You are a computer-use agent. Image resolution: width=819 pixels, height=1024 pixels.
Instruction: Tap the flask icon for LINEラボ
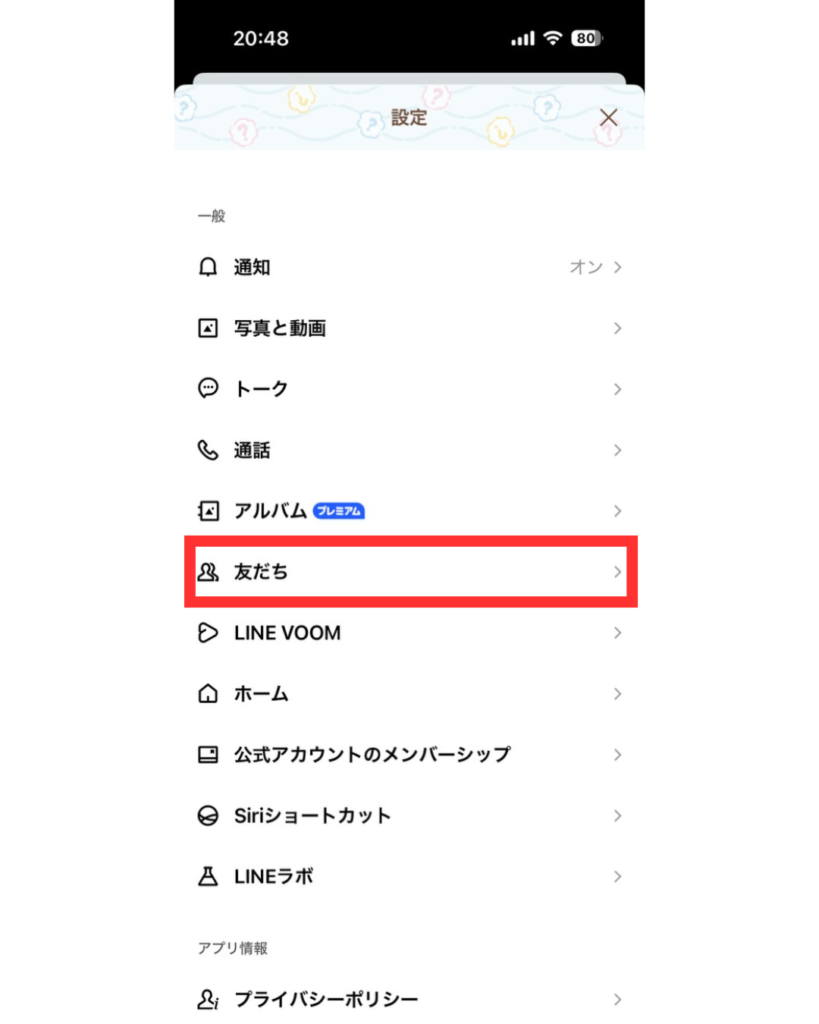pos(208,876)
